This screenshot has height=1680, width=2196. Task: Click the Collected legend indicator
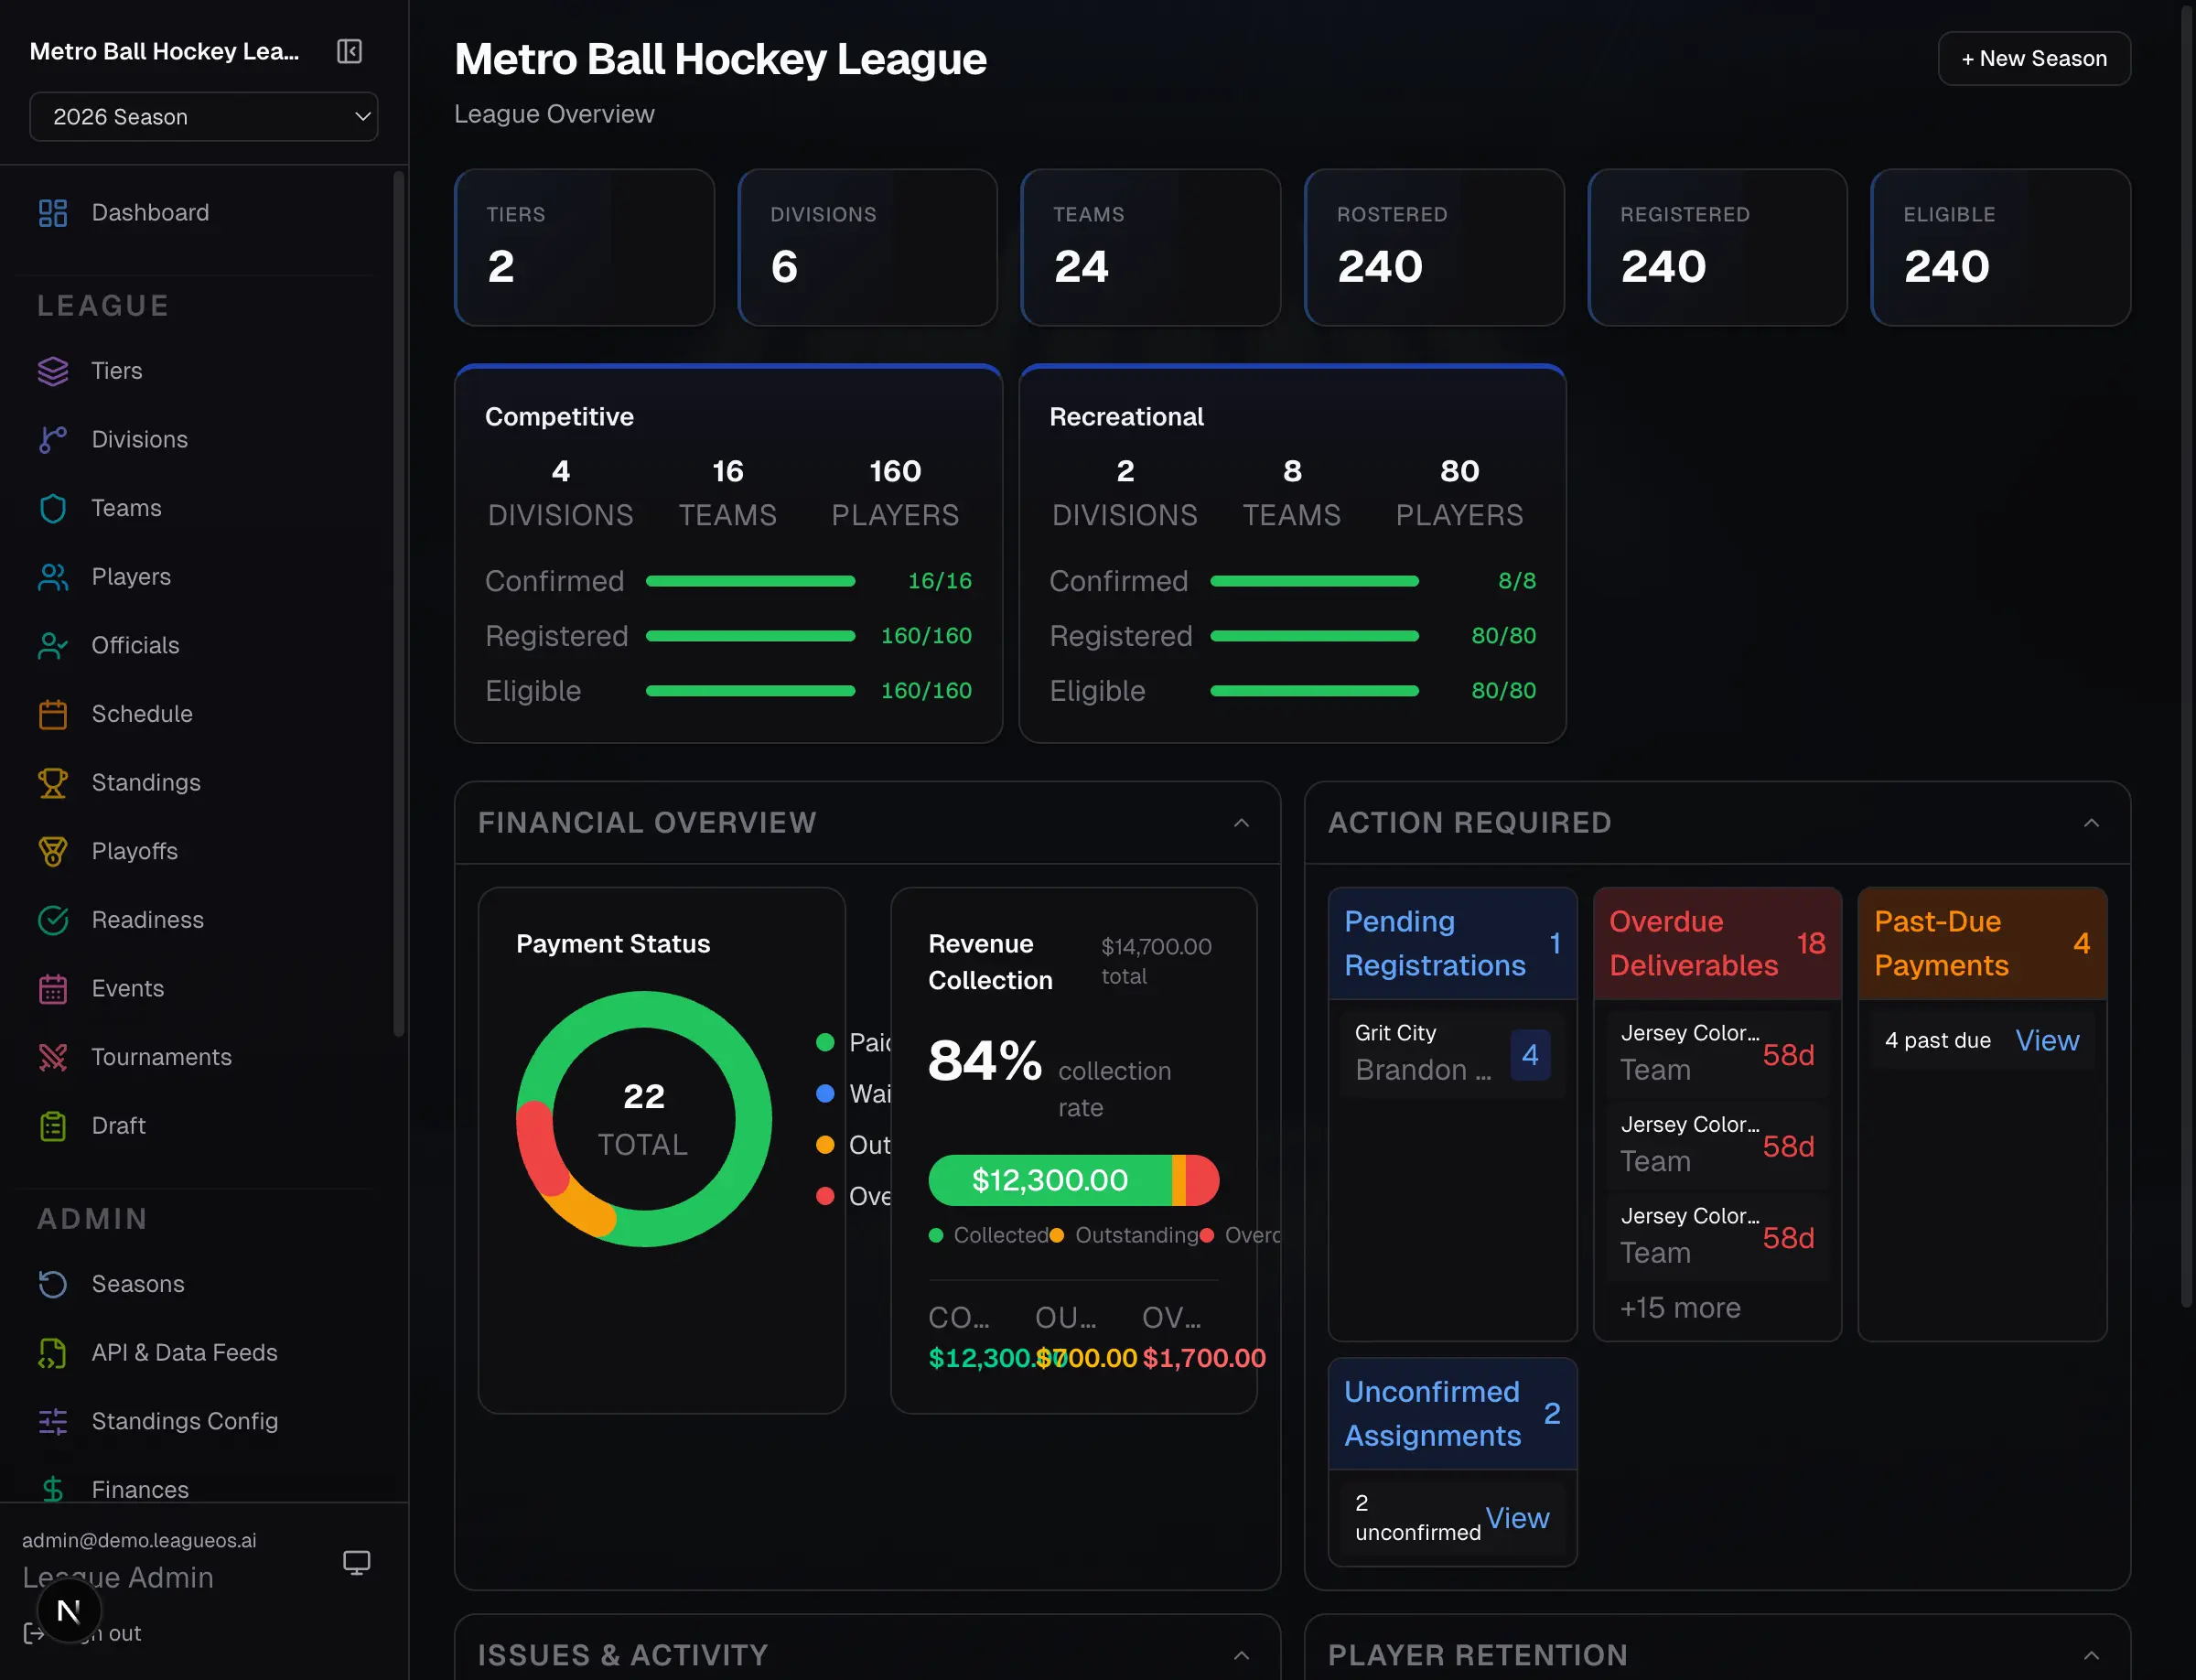pyautogui.click(x=937, y=1235)
